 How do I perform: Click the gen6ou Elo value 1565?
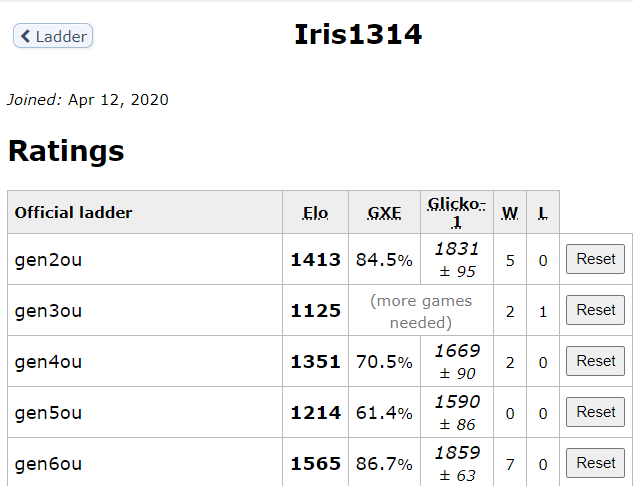click(x=316, y=463)
